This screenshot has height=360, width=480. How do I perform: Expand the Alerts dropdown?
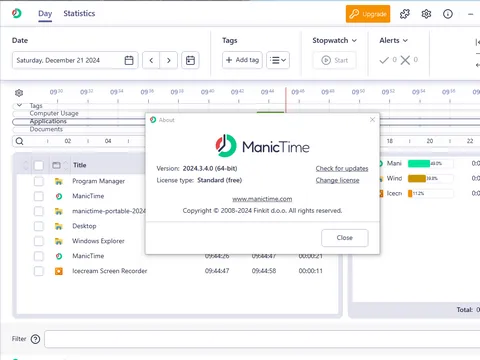coord(393,40)
